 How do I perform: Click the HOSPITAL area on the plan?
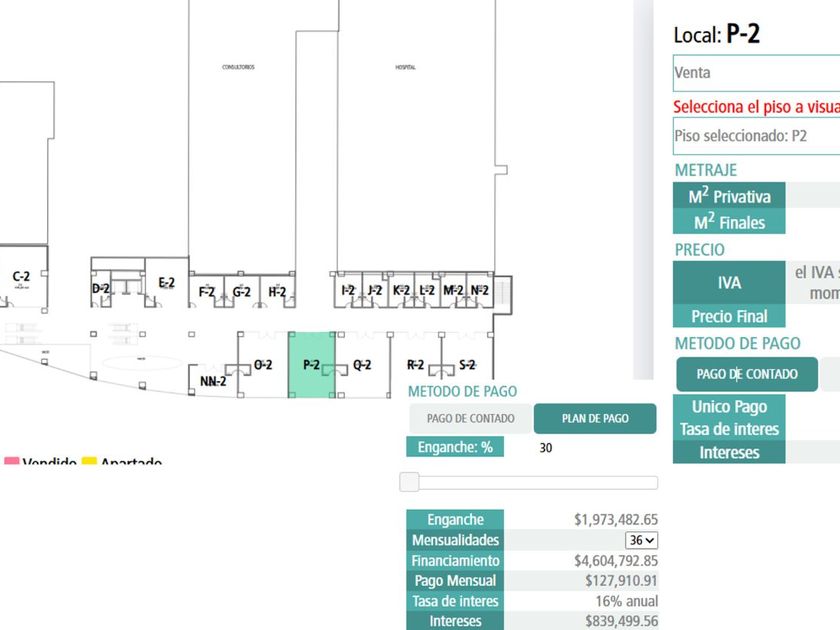click(x=406, y=67)
